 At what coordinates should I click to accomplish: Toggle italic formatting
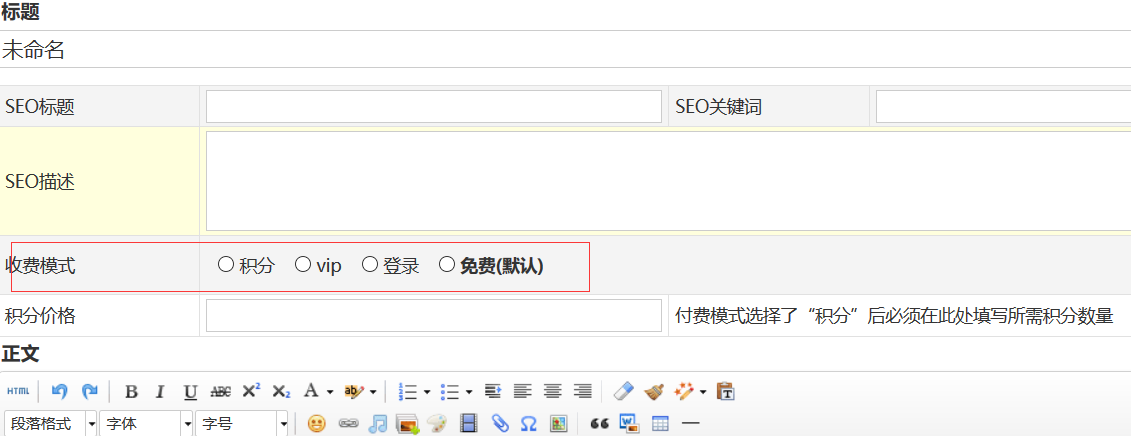160,391
